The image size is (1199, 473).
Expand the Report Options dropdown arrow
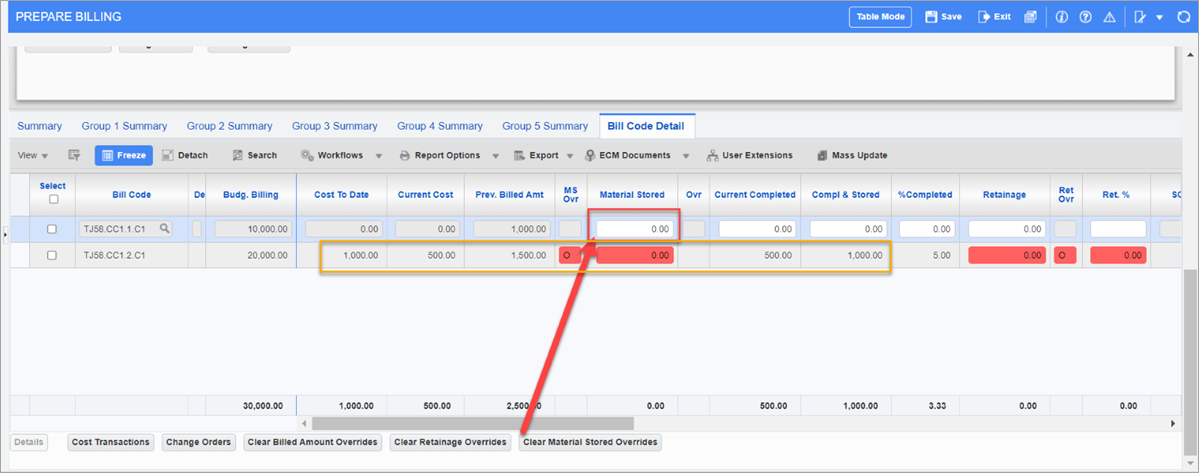pyautogui.click(x=496, y=156)
